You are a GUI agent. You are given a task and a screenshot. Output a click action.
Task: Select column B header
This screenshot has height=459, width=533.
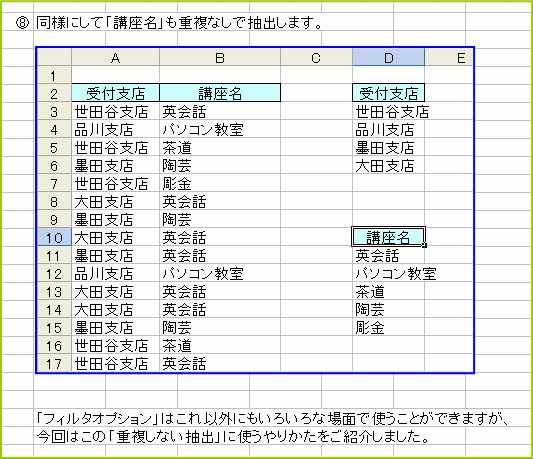220,57
